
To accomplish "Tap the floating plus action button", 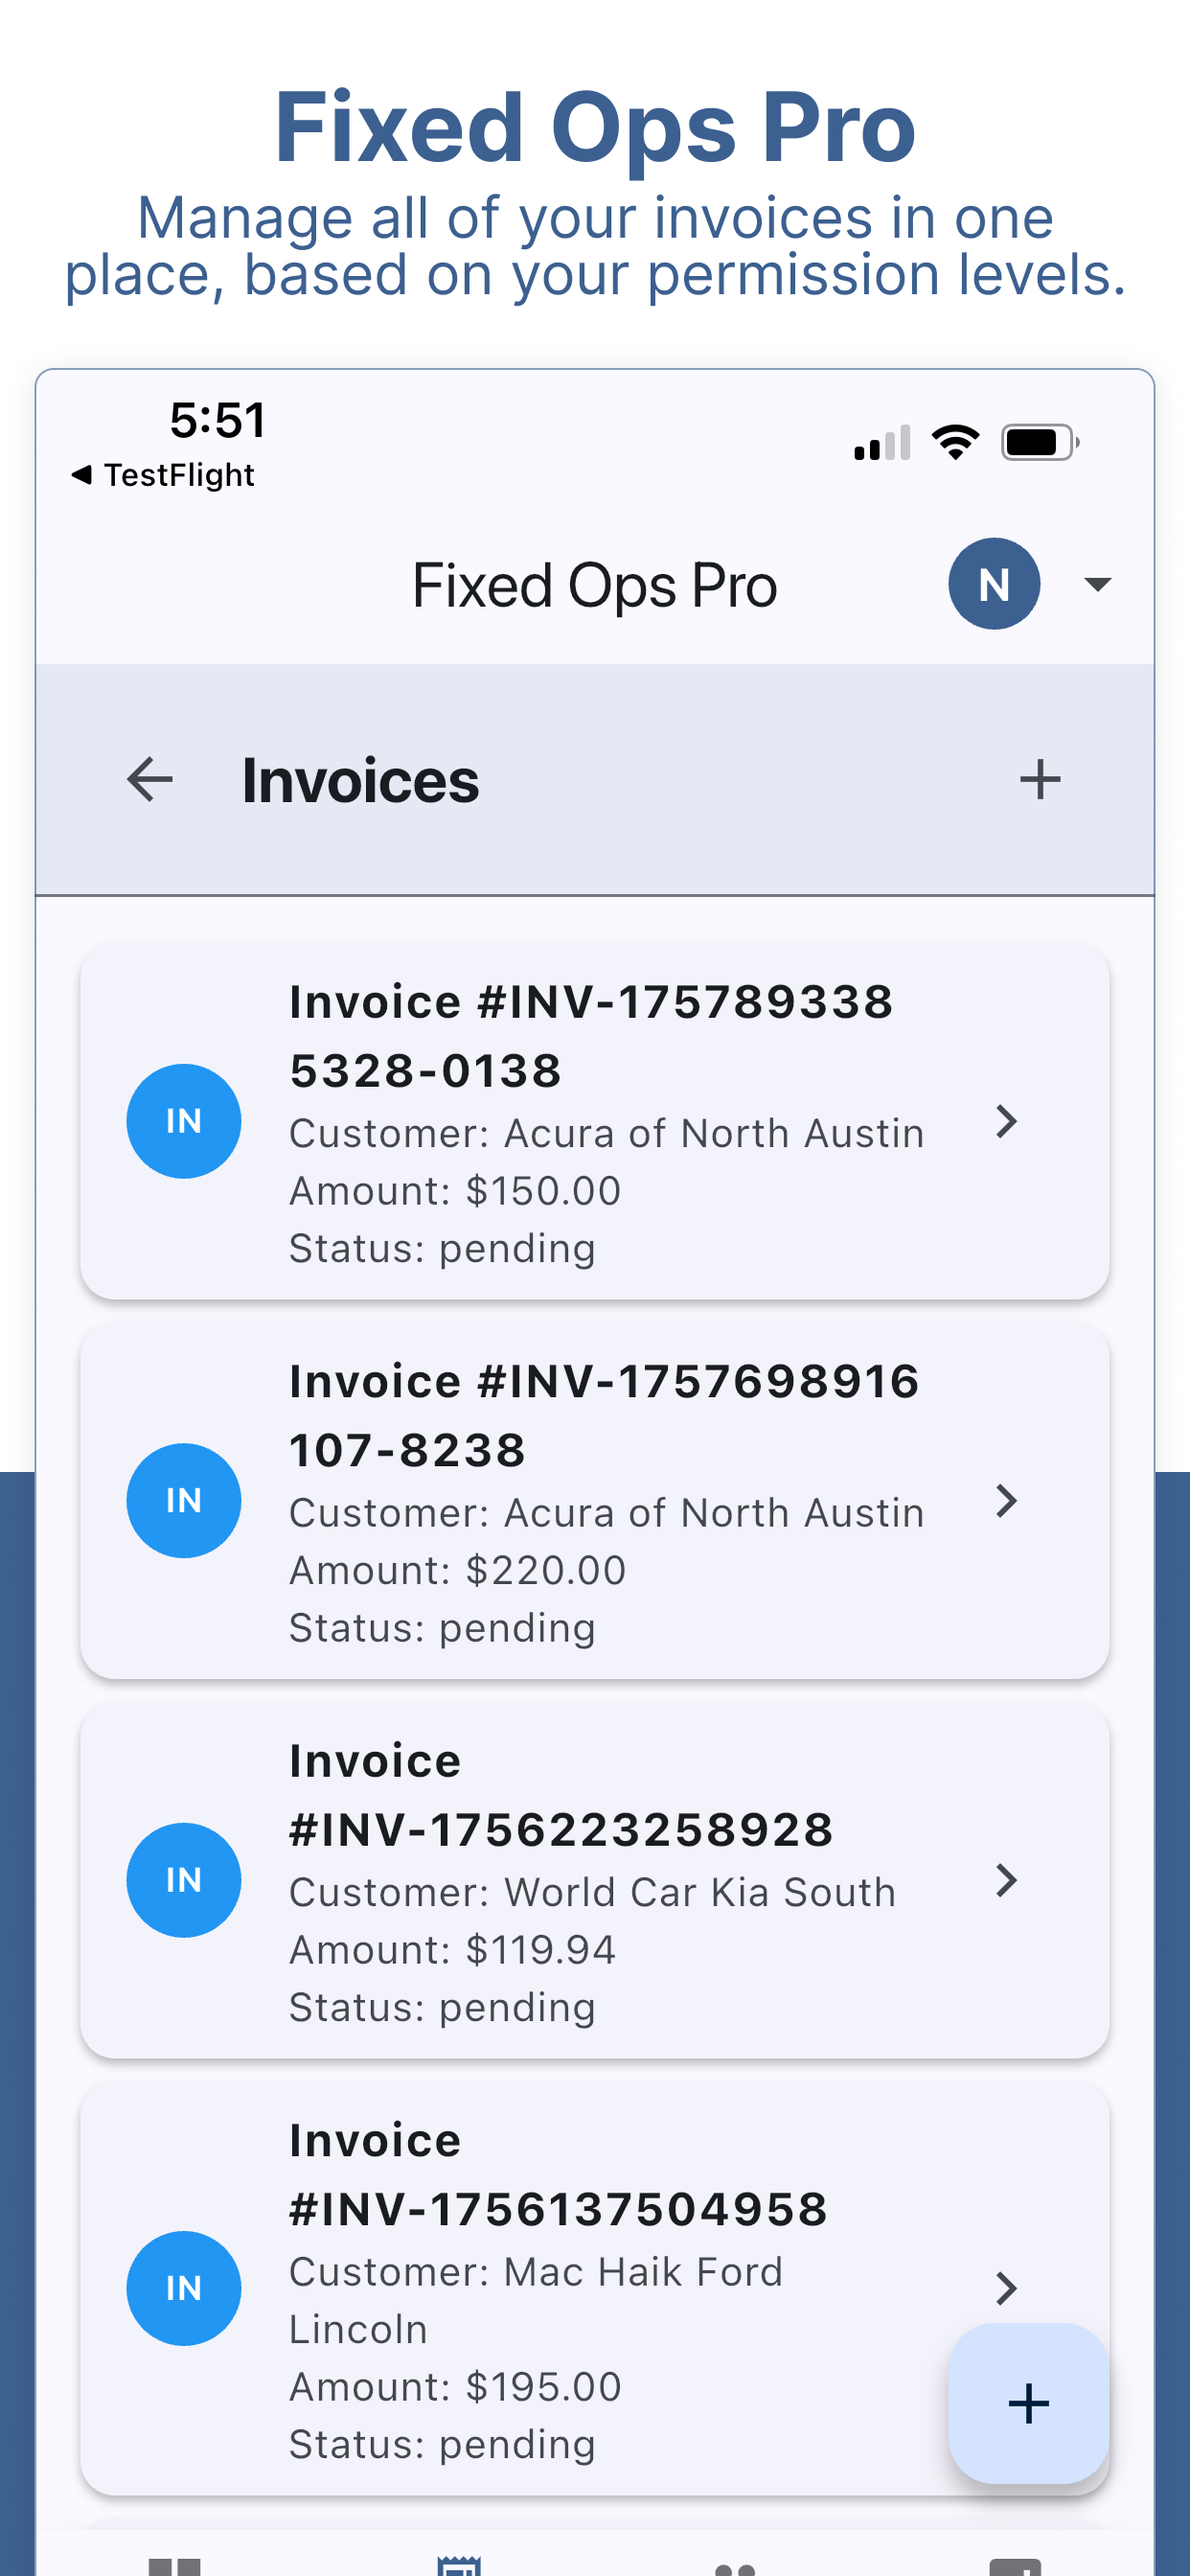I will pyautogui.click(x=1028, y=2403).
